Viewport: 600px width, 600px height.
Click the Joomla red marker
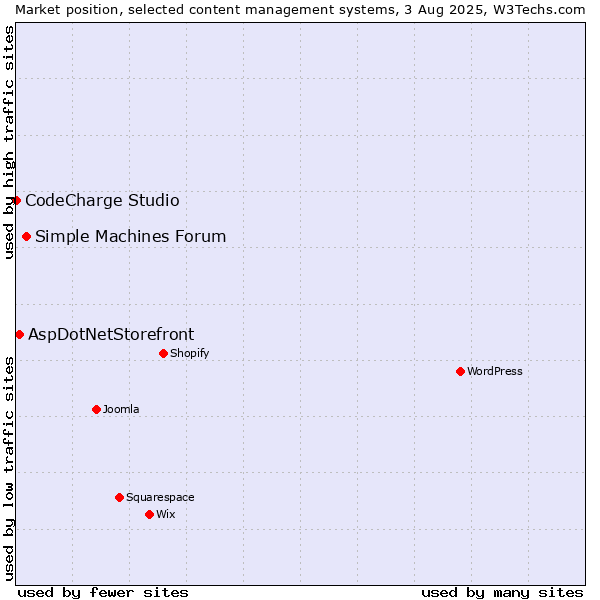(96, 409)
